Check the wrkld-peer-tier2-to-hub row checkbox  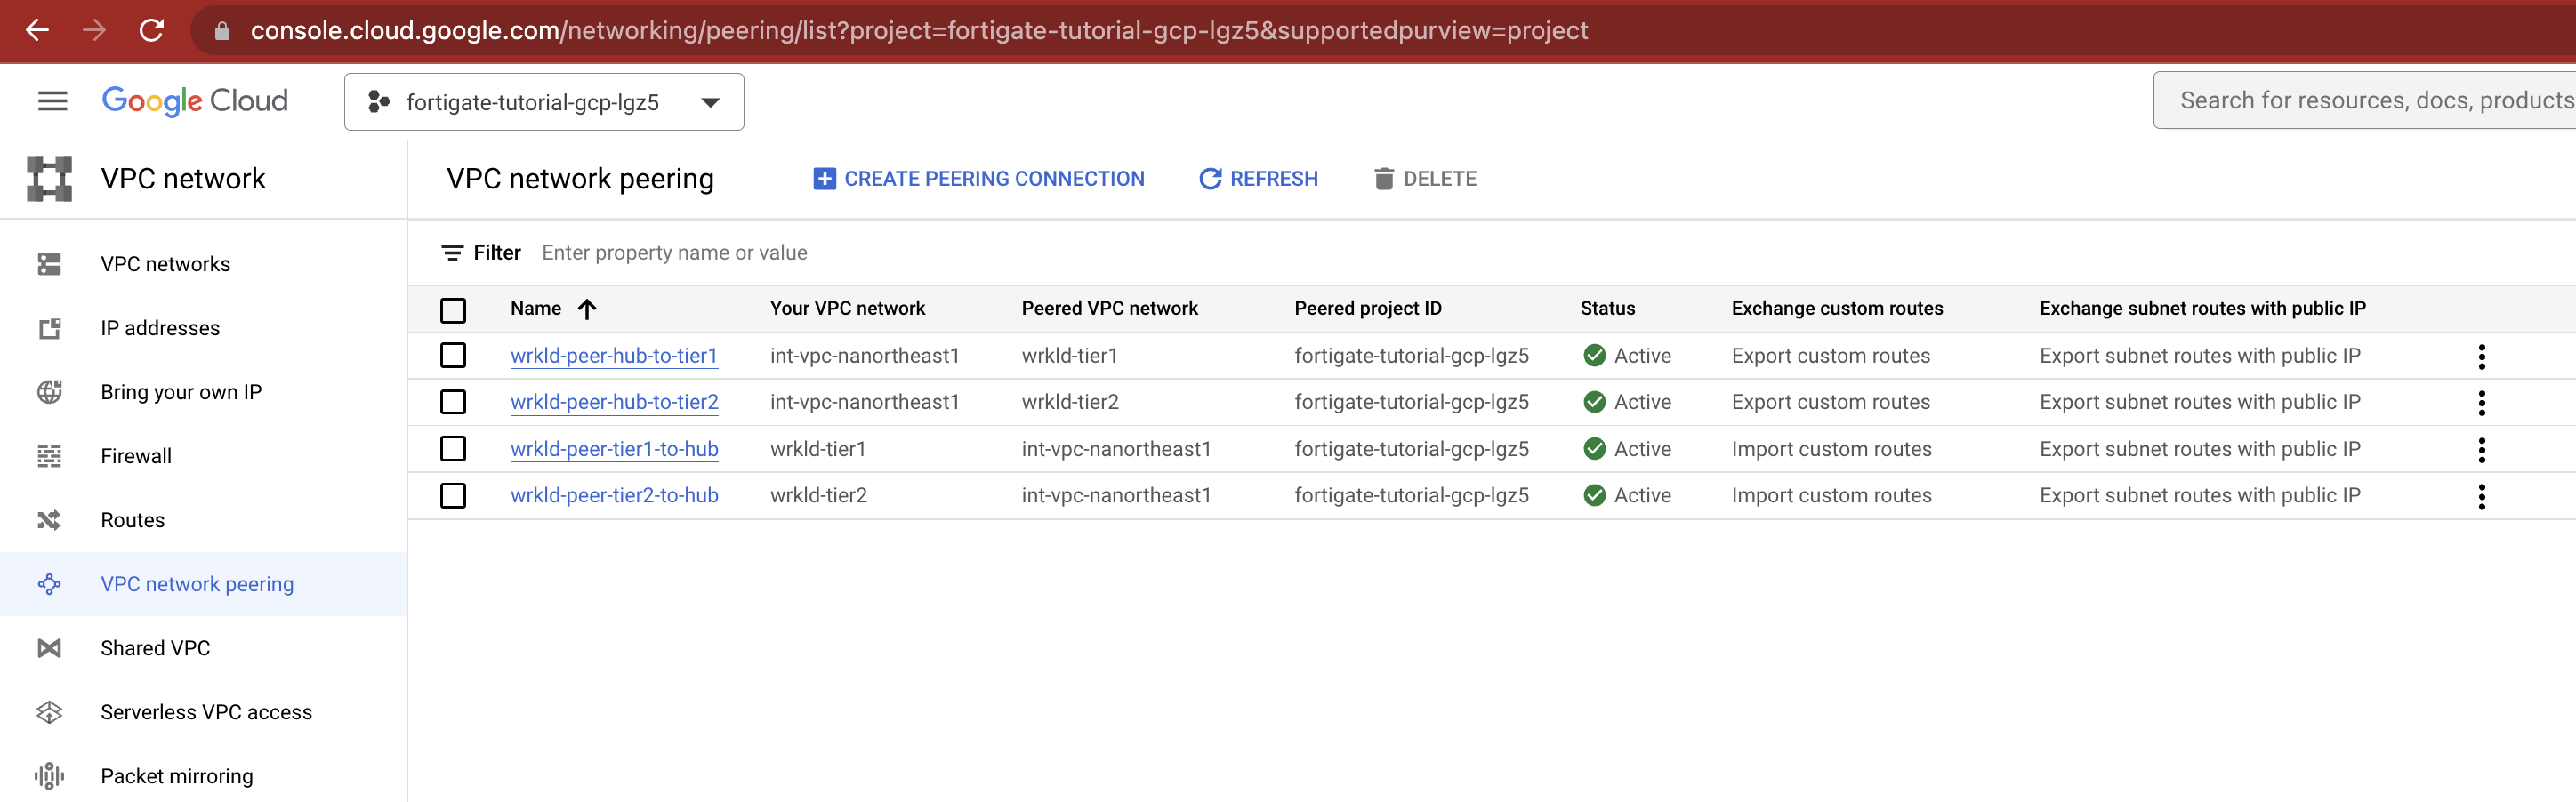454,495
